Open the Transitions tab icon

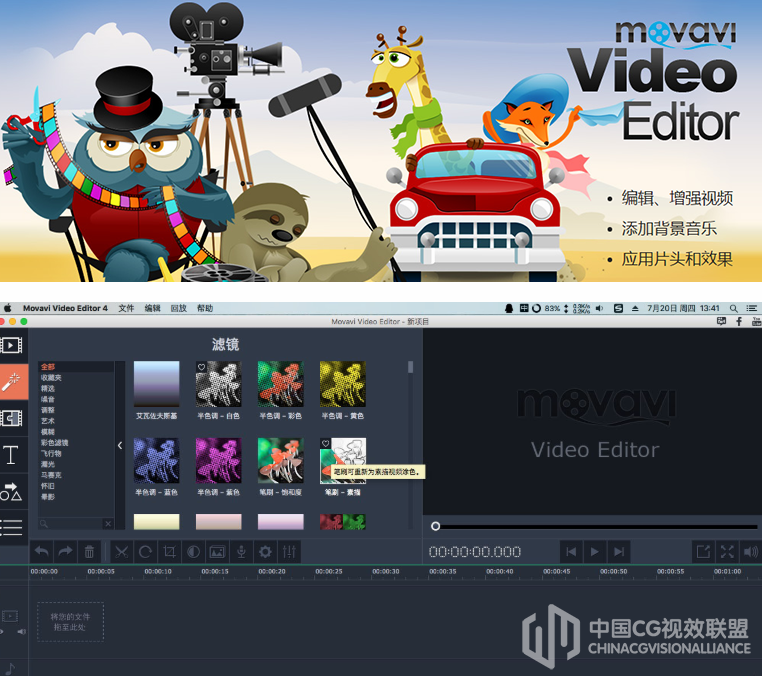(x=11, y=418)
